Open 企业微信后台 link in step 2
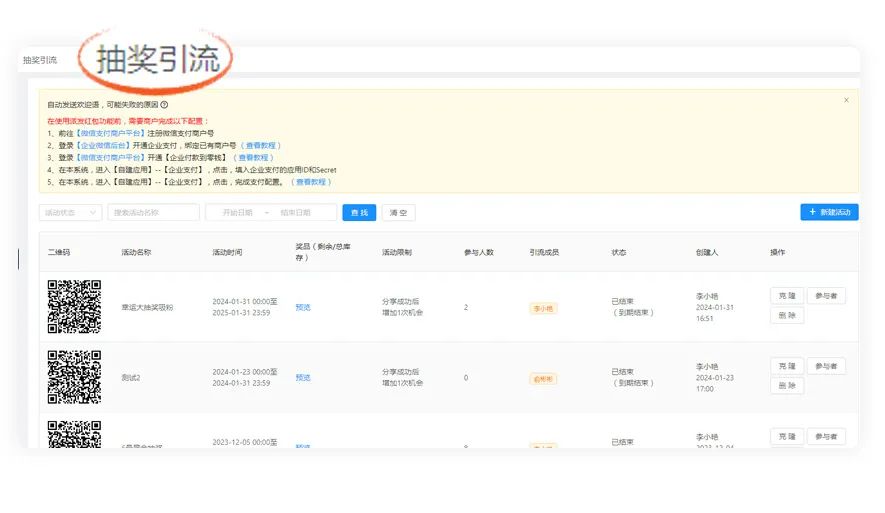885x513 pixels. point(104,146)
